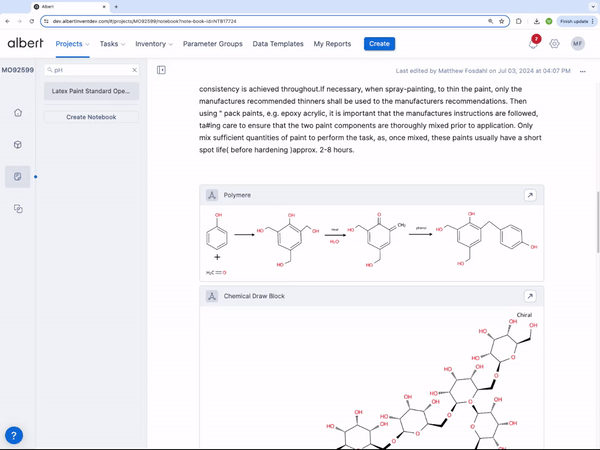
Task: Open the MF user avatar menu
Action: (x=578, y=44)
